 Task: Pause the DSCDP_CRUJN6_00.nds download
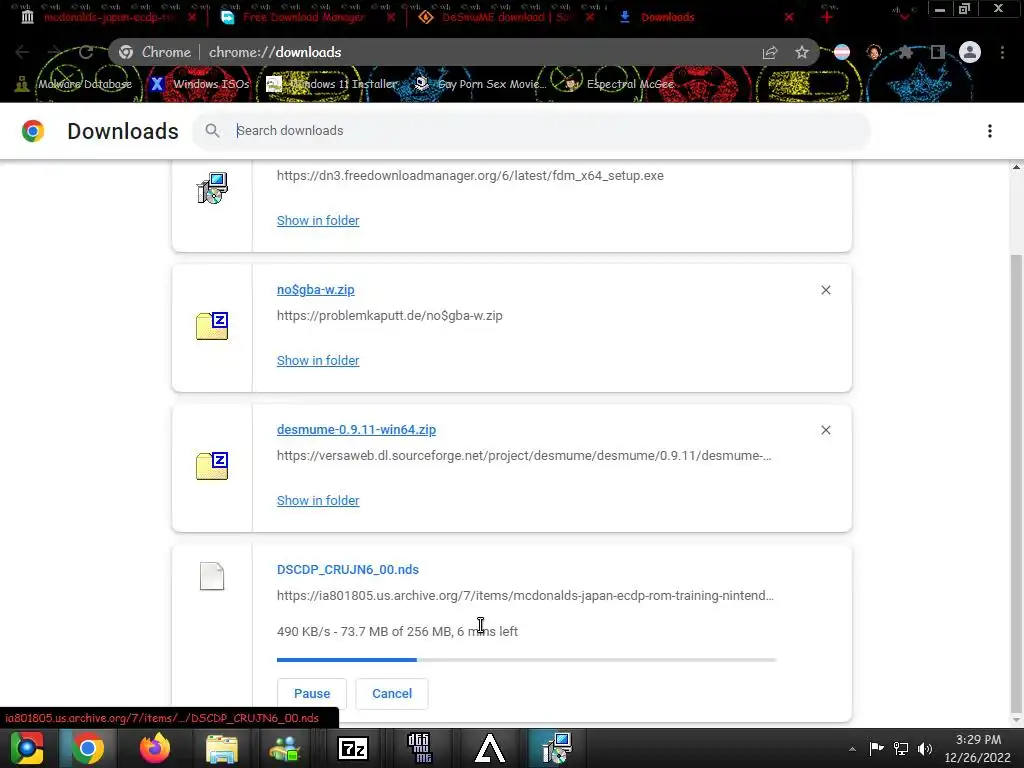(312, 694)
